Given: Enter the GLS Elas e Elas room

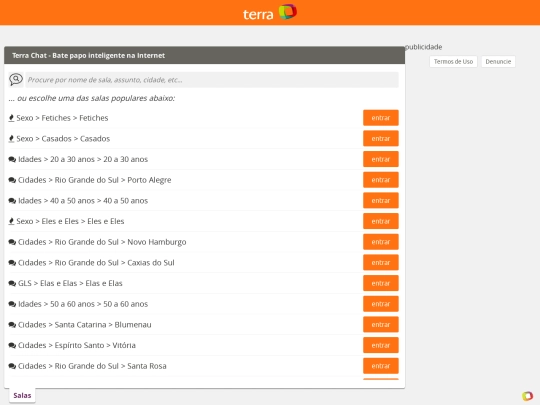Looking at the screenshot, I should point(381,283).
